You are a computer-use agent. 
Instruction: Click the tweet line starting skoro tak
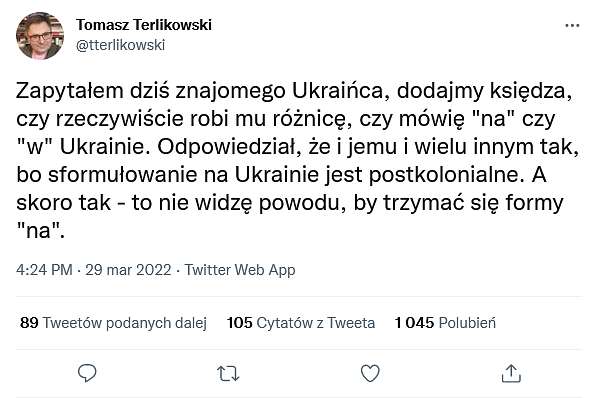point(290,203)
